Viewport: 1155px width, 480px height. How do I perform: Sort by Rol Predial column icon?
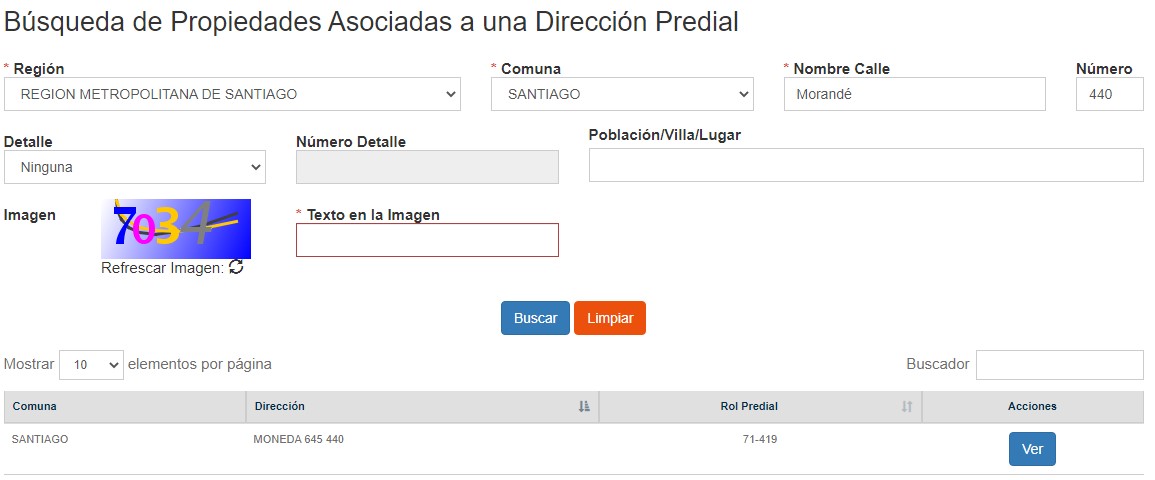(907, 406)
